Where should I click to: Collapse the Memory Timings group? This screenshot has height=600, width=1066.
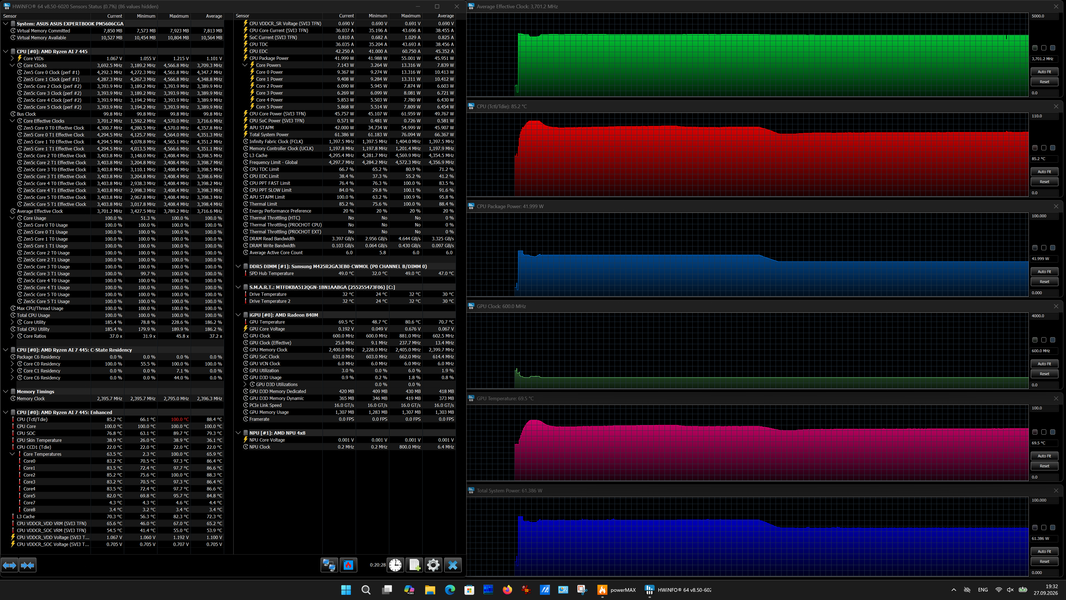click(5, 391)
